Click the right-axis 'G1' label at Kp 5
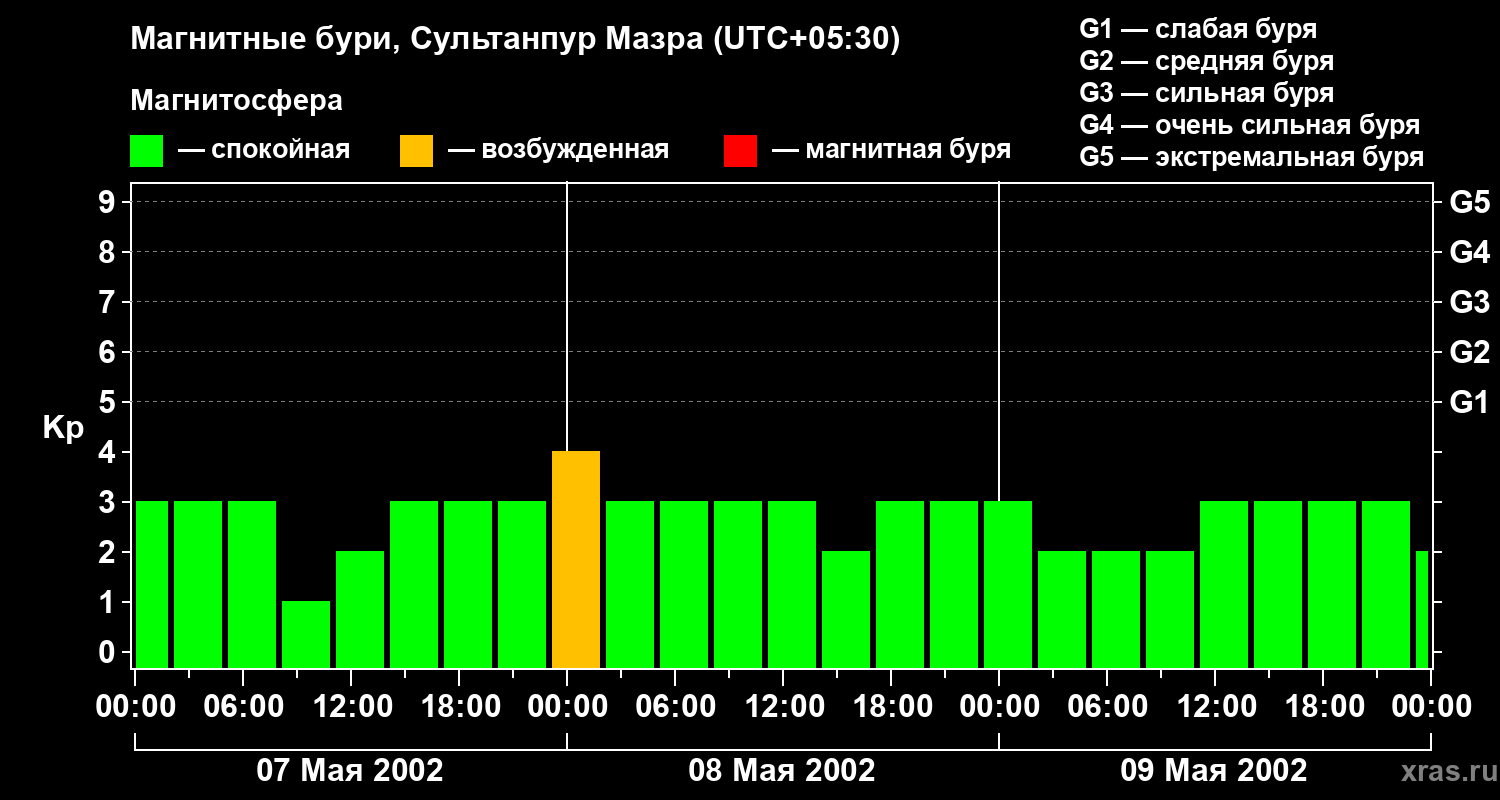Image resolution: width=1500 pixels, height=800 pixels. tap(1469, 403)
